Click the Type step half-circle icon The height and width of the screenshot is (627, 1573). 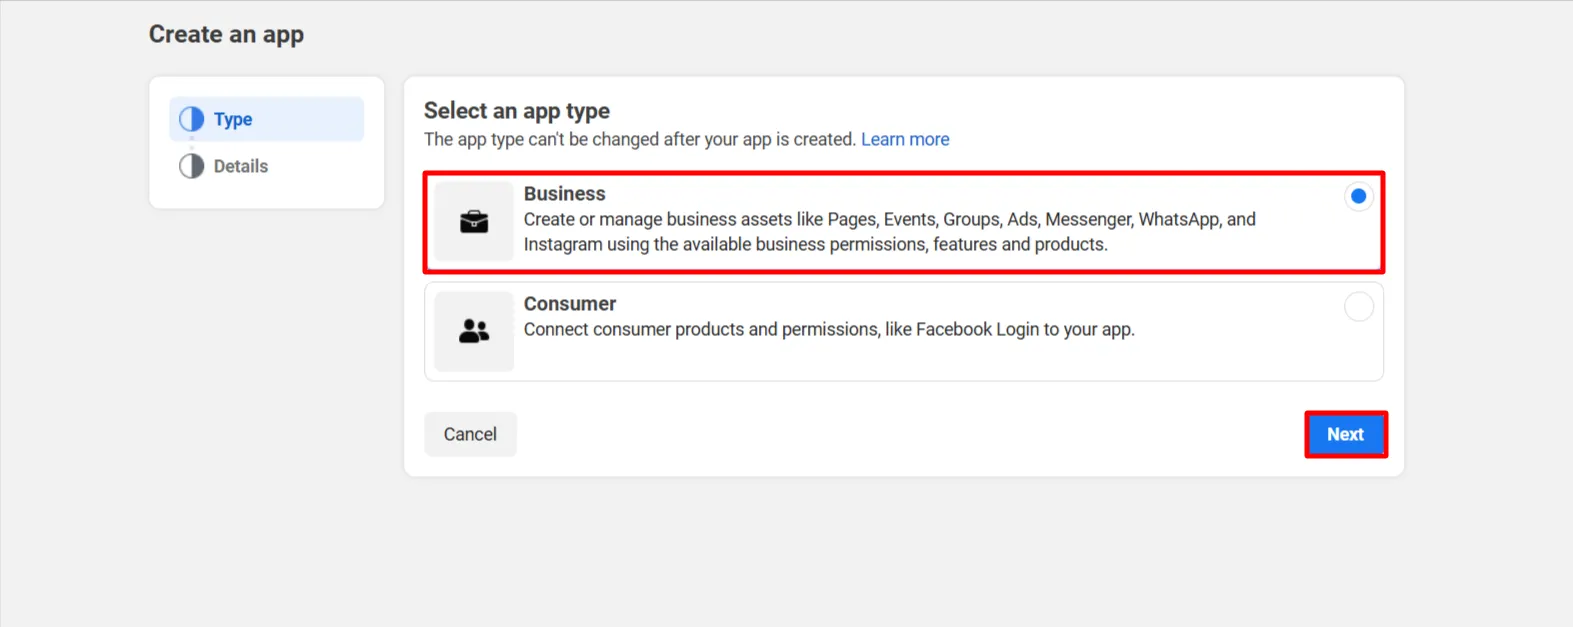(192, 119)
